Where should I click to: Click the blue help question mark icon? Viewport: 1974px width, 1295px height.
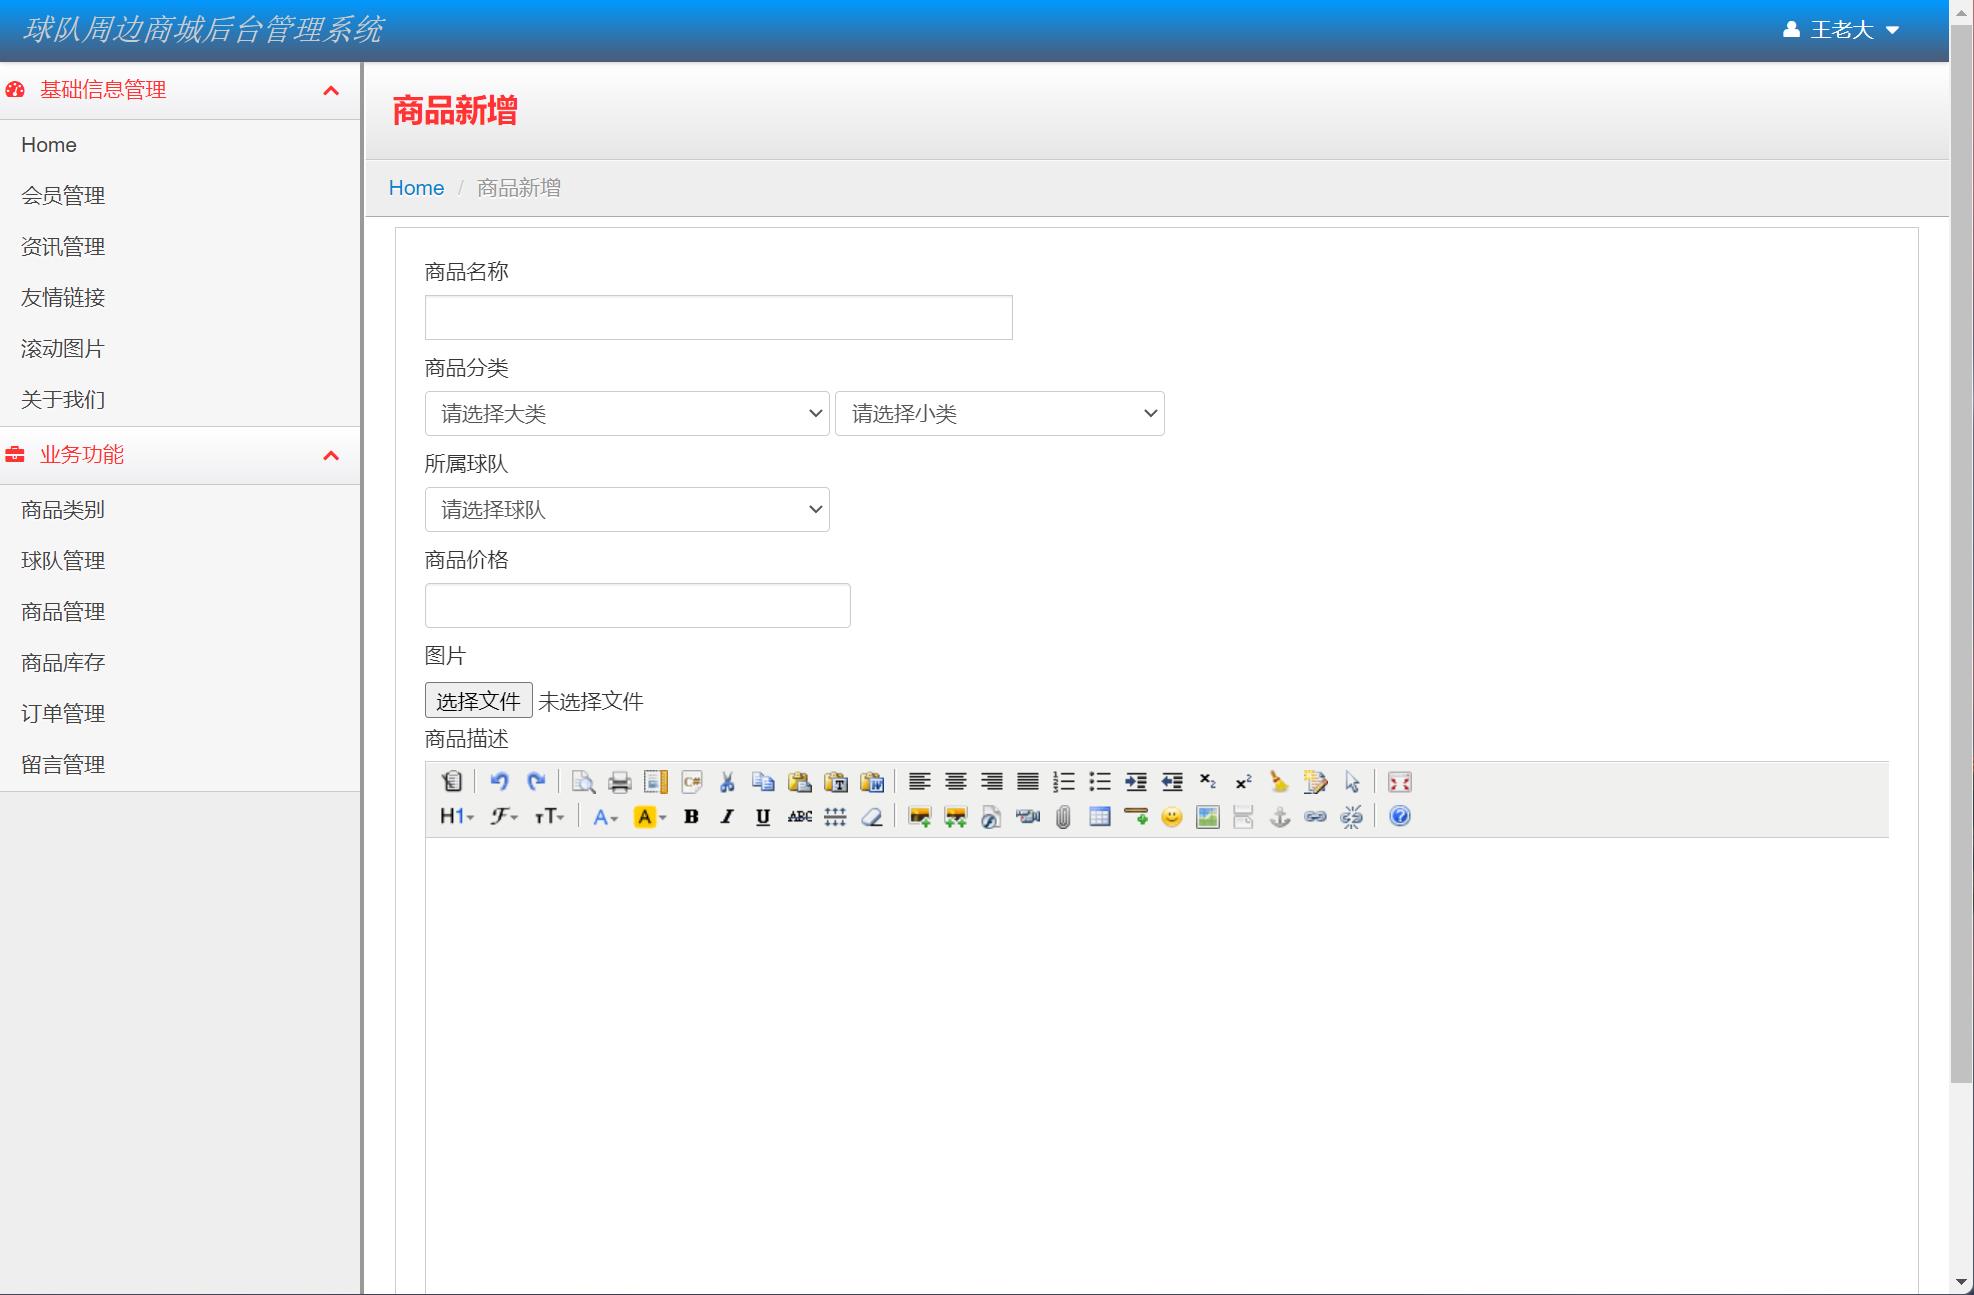[x=1399, y=817]
